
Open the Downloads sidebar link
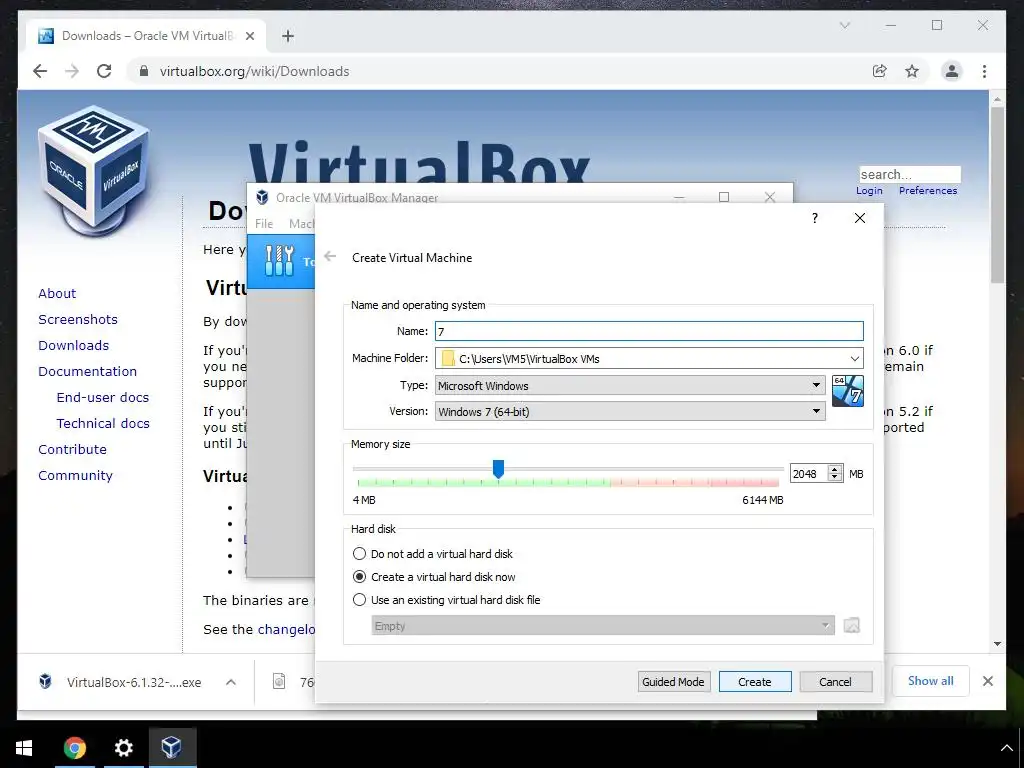(x=73, y=345)
